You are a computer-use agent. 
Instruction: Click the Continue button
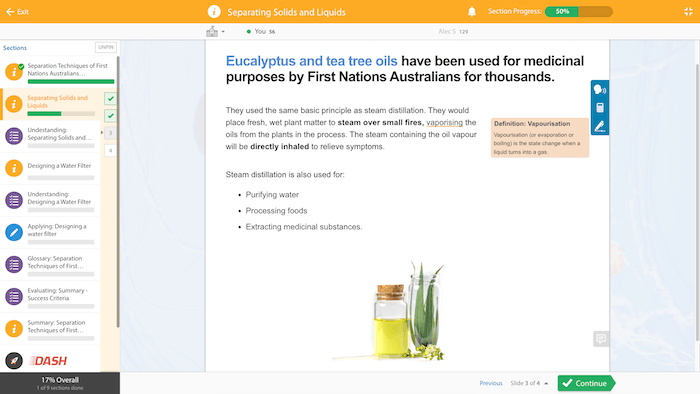pyautogui.click(x=586, y=383)
